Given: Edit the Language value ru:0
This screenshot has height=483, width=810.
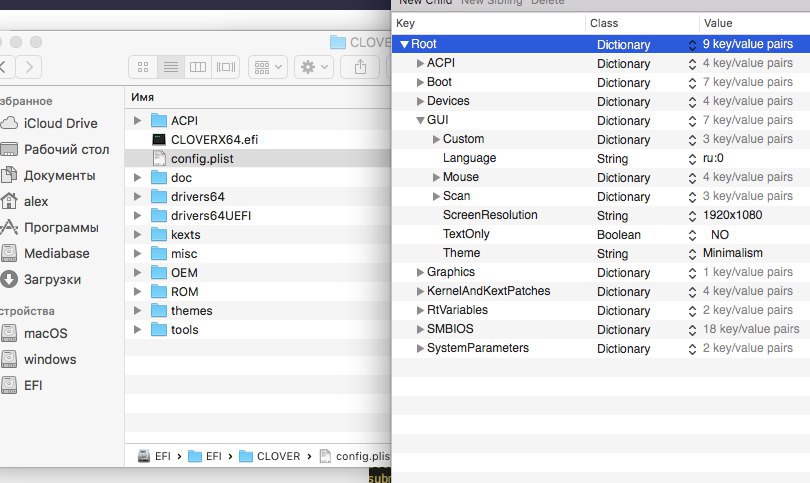Looking at the screenshot, I should (x=713, y=158).
